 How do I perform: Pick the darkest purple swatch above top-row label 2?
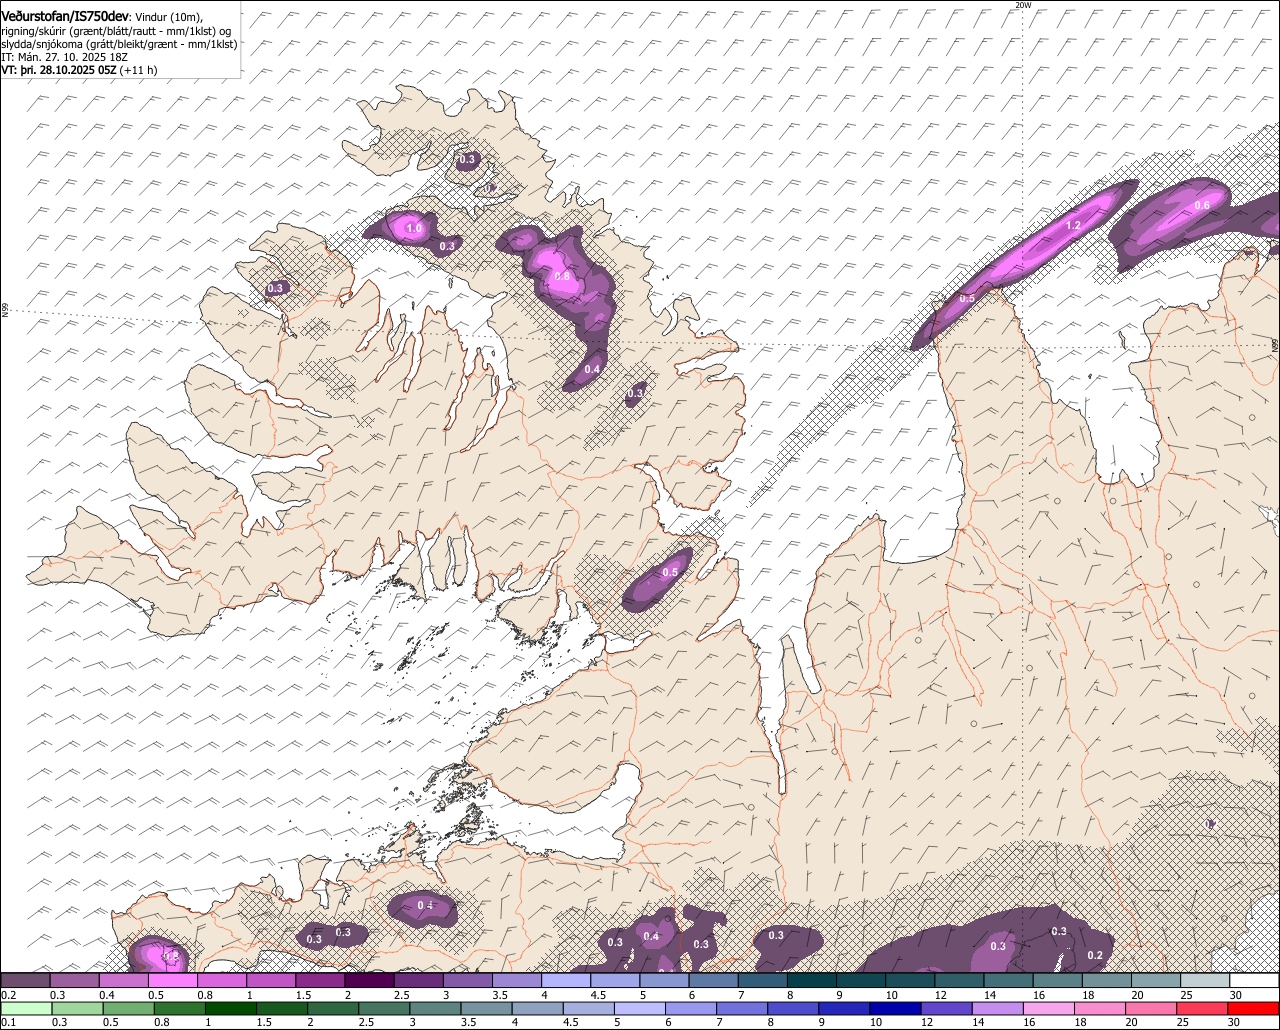pyautogui.click(x=369, y=980)
